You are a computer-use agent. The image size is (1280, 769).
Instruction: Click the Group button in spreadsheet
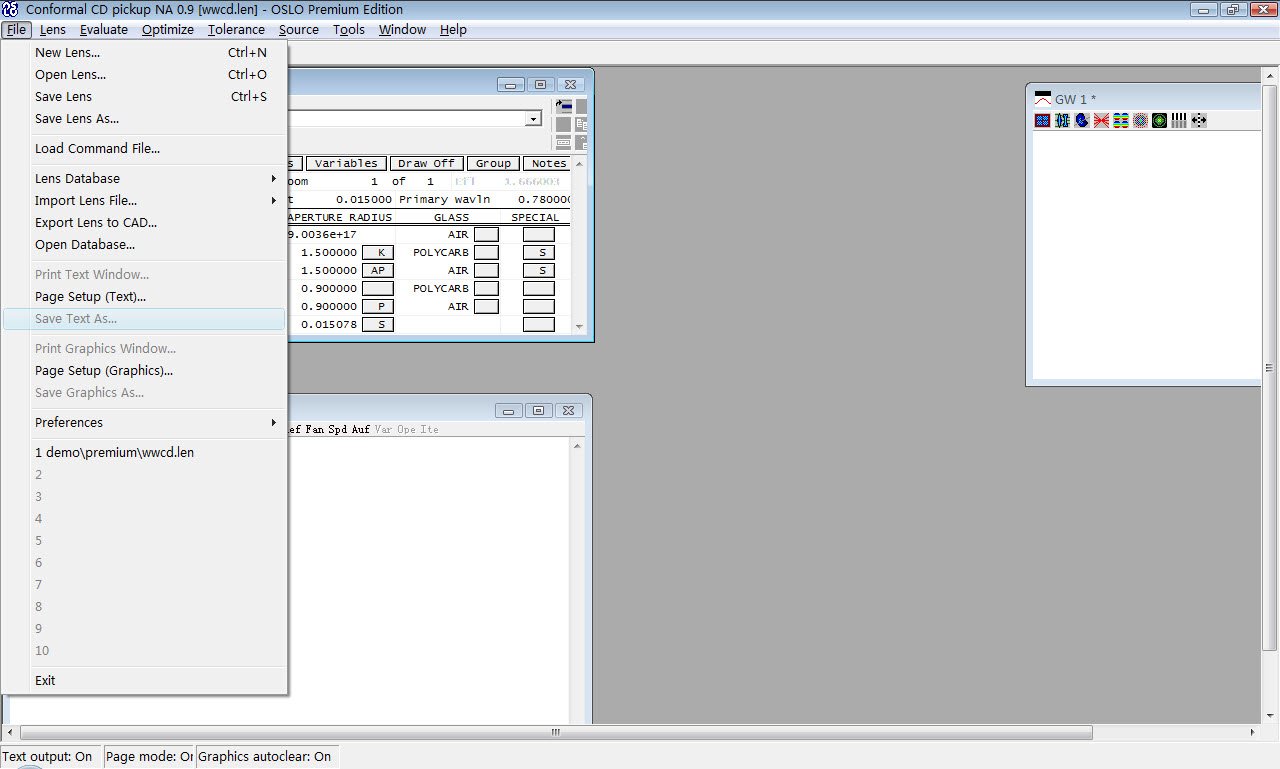coord(493,164)
